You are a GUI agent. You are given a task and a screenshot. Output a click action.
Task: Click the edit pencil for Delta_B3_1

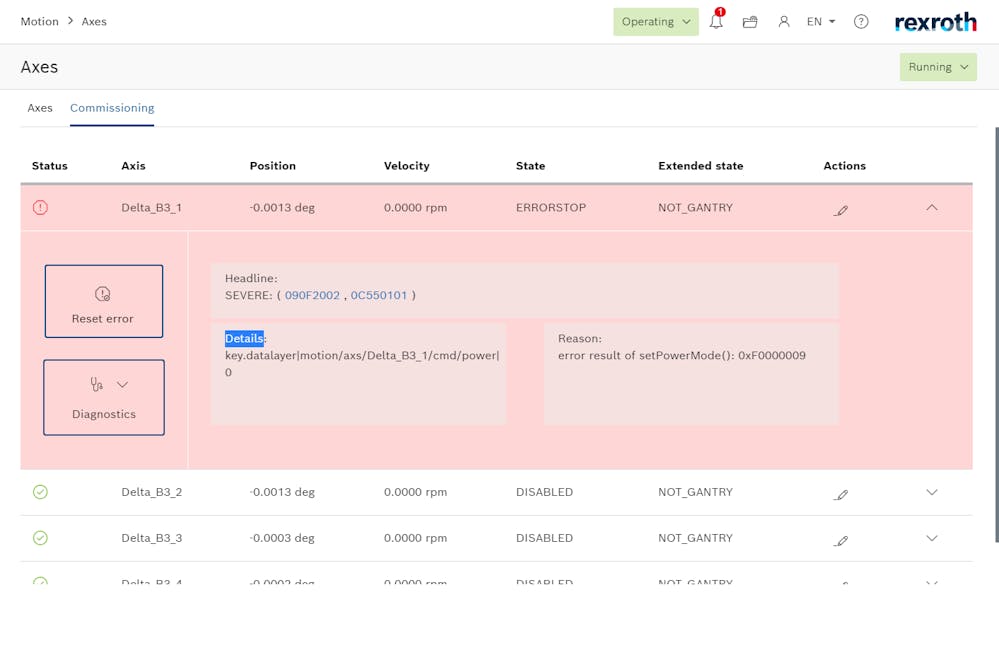841,210
